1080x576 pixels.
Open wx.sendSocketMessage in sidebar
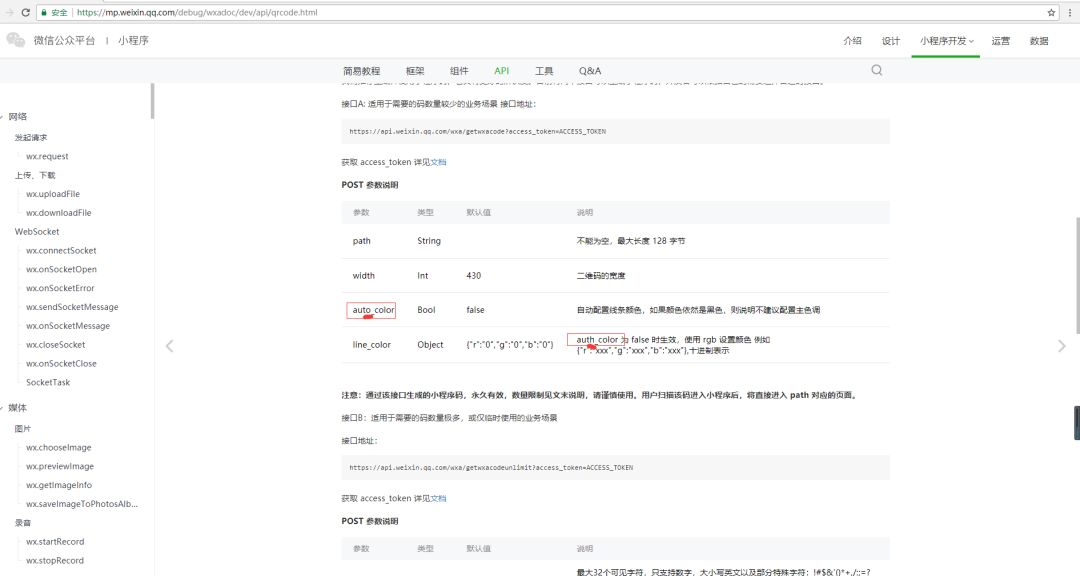[72, 307]
